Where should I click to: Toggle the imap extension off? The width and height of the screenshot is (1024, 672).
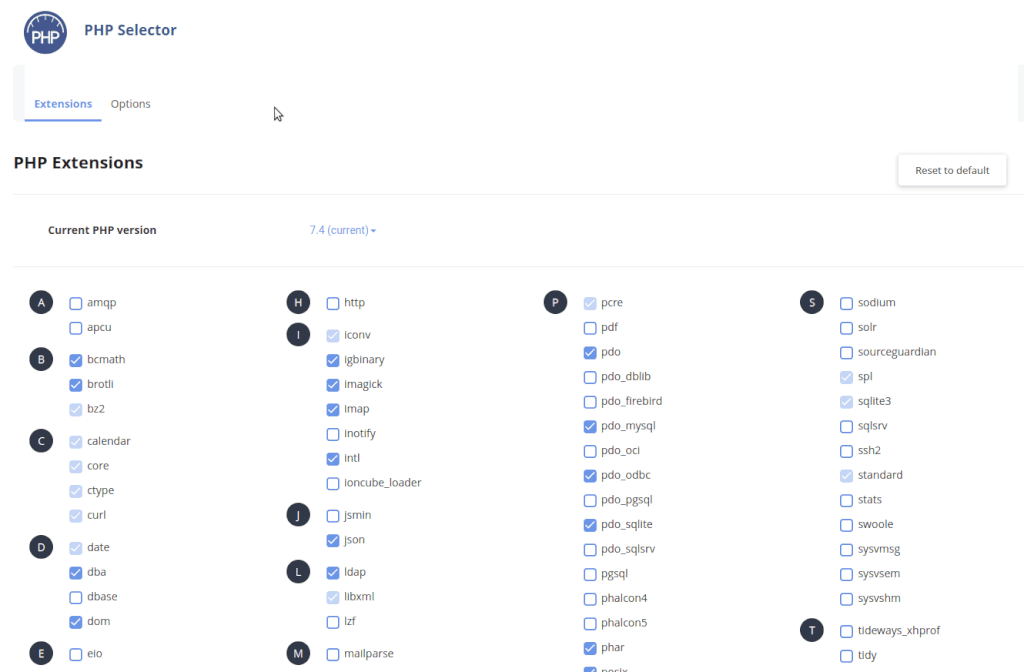click(x=332, y=408)
